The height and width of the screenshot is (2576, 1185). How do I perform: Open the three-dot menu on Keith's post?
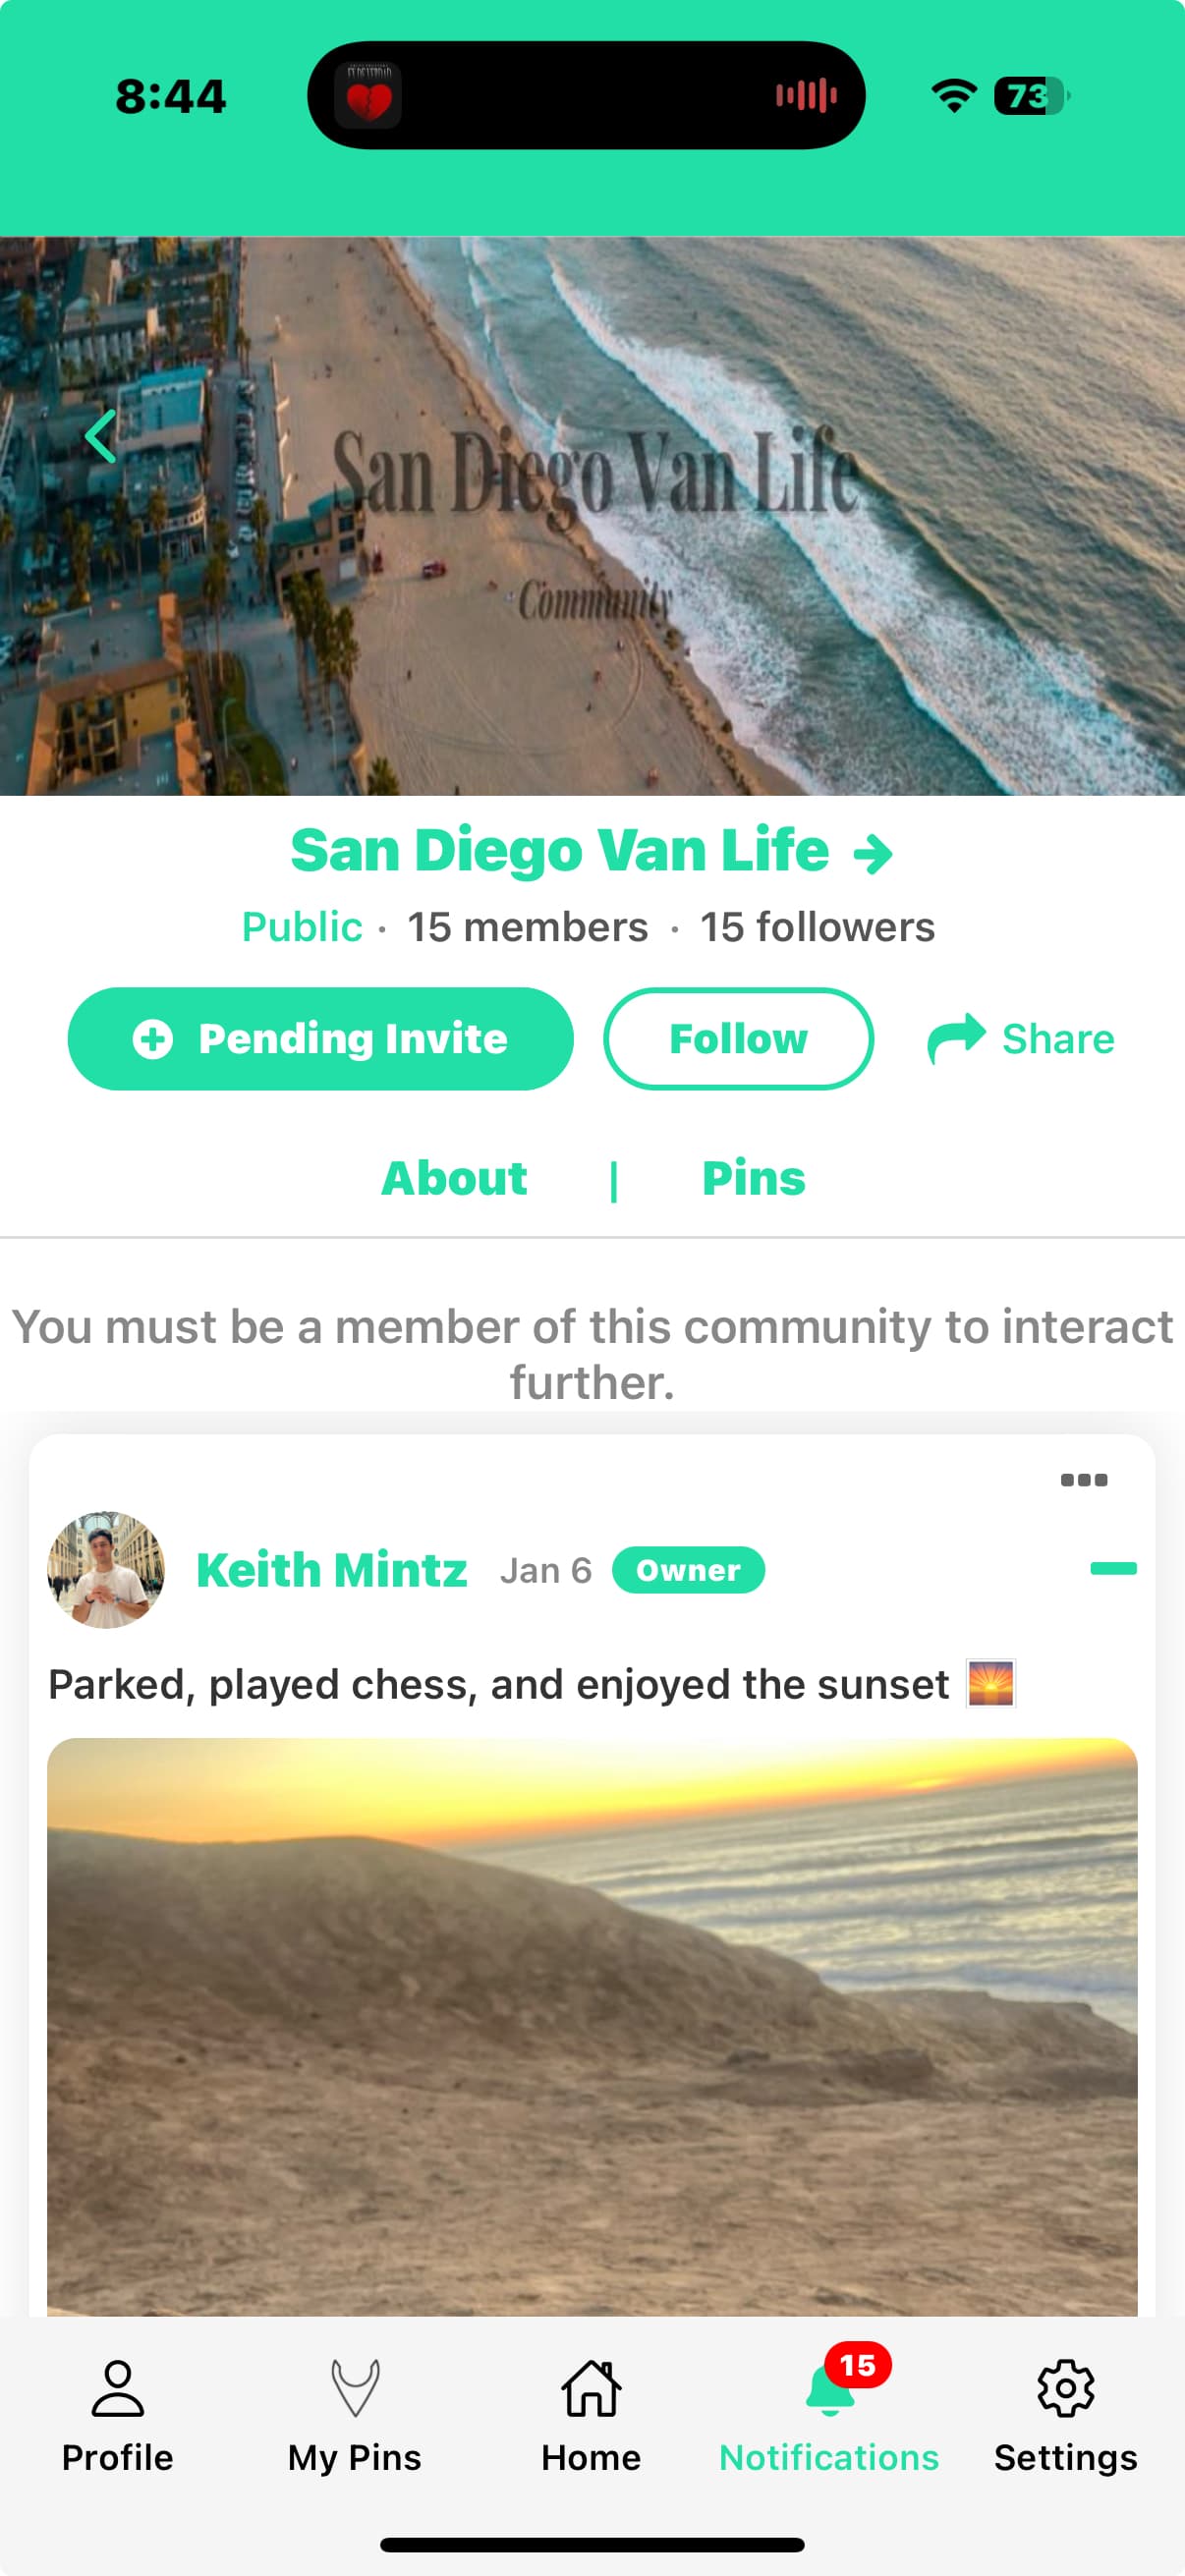click(1084, 1480)
